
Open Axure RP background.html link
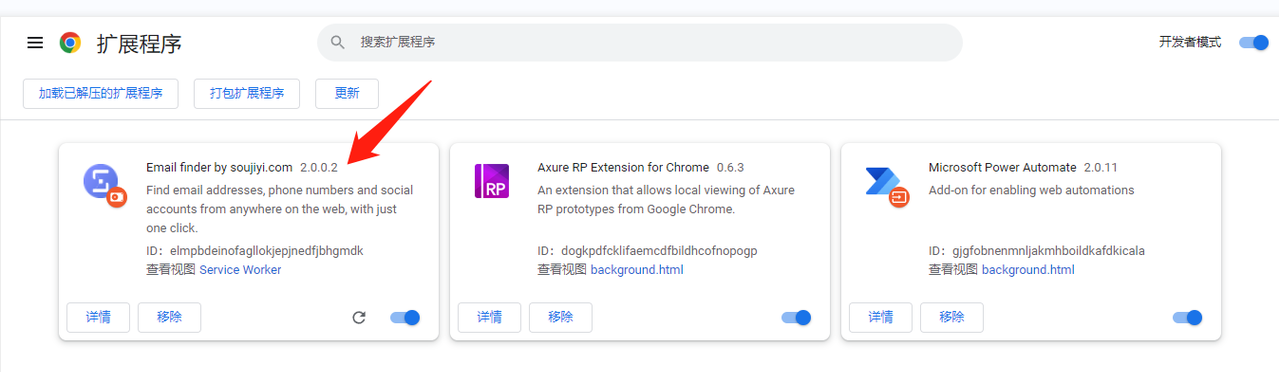[637, 270]
